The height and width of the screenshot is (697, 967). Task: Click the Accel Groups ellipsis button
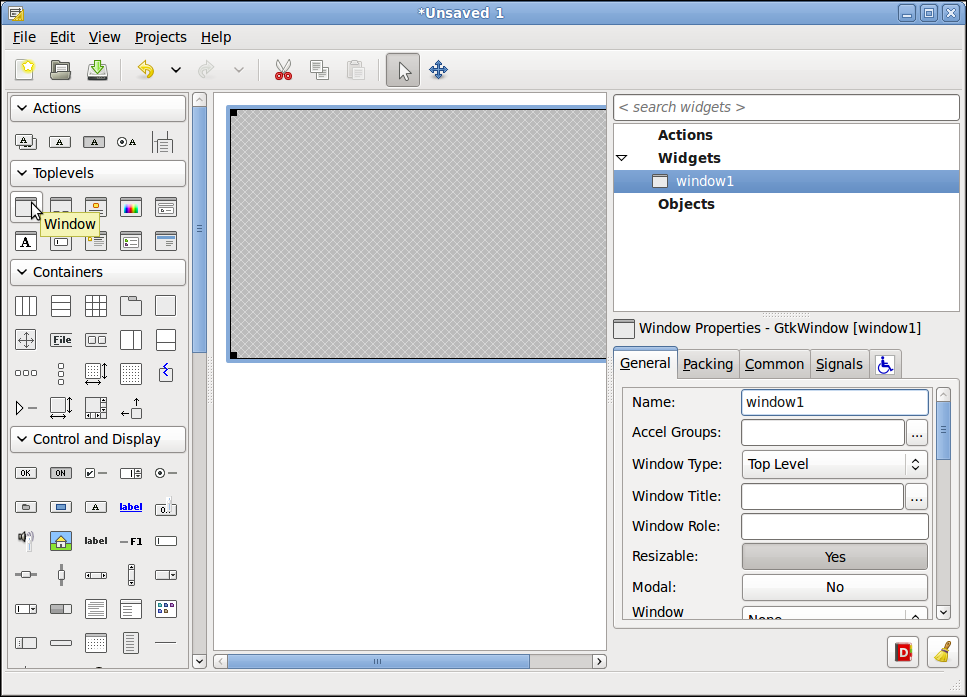coord(916,433)
